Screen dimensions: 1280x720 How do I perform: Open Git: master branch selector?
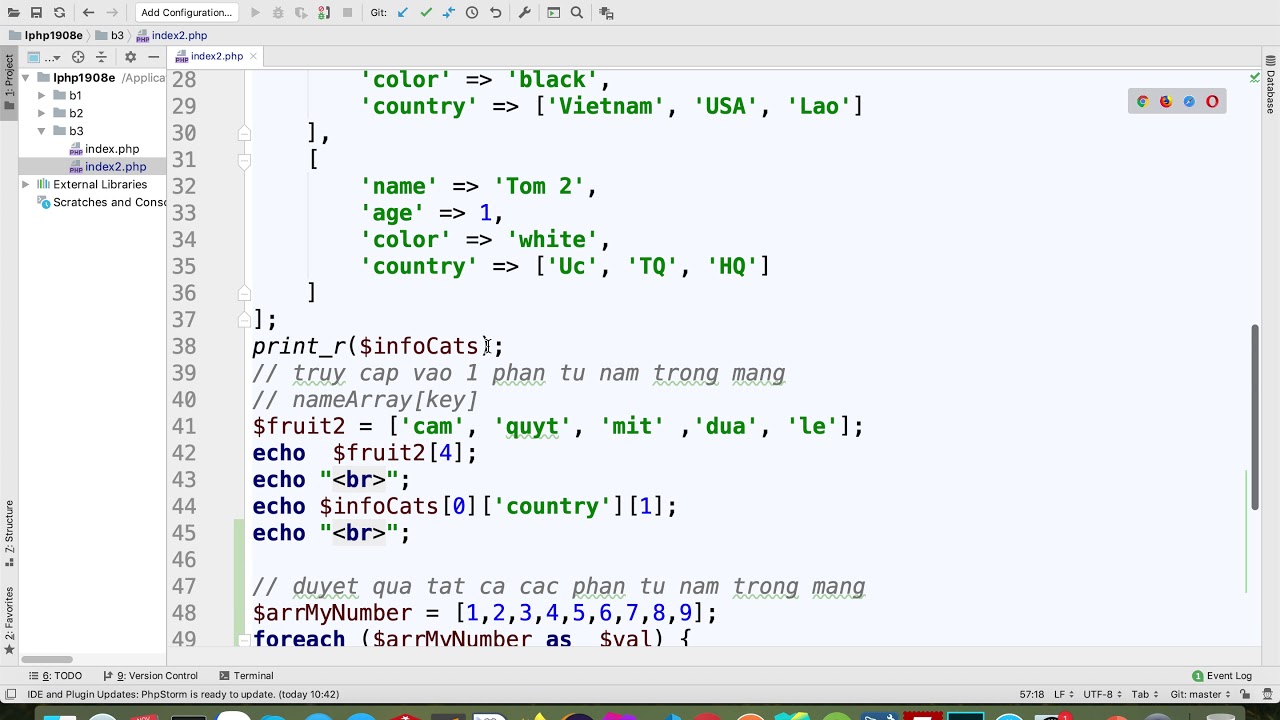pos(1201,694)
